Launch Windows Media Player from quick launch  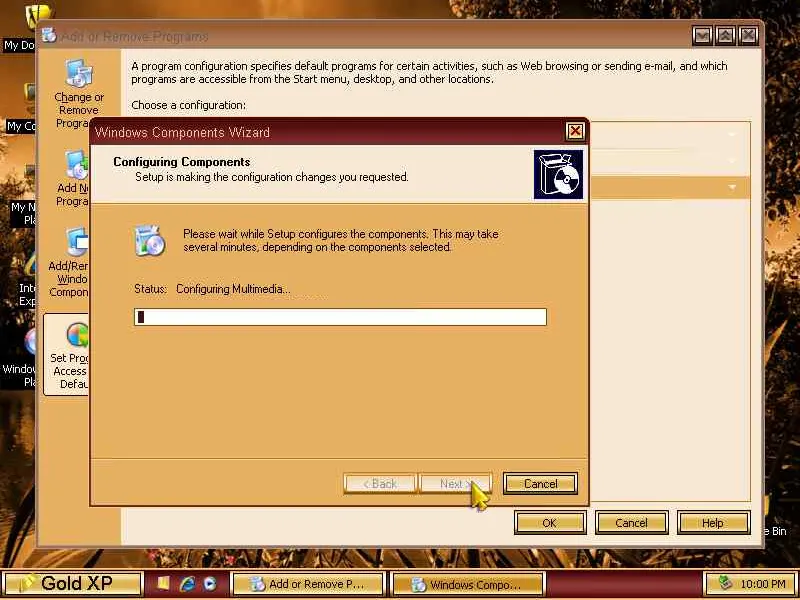click(x=210, y=584)
